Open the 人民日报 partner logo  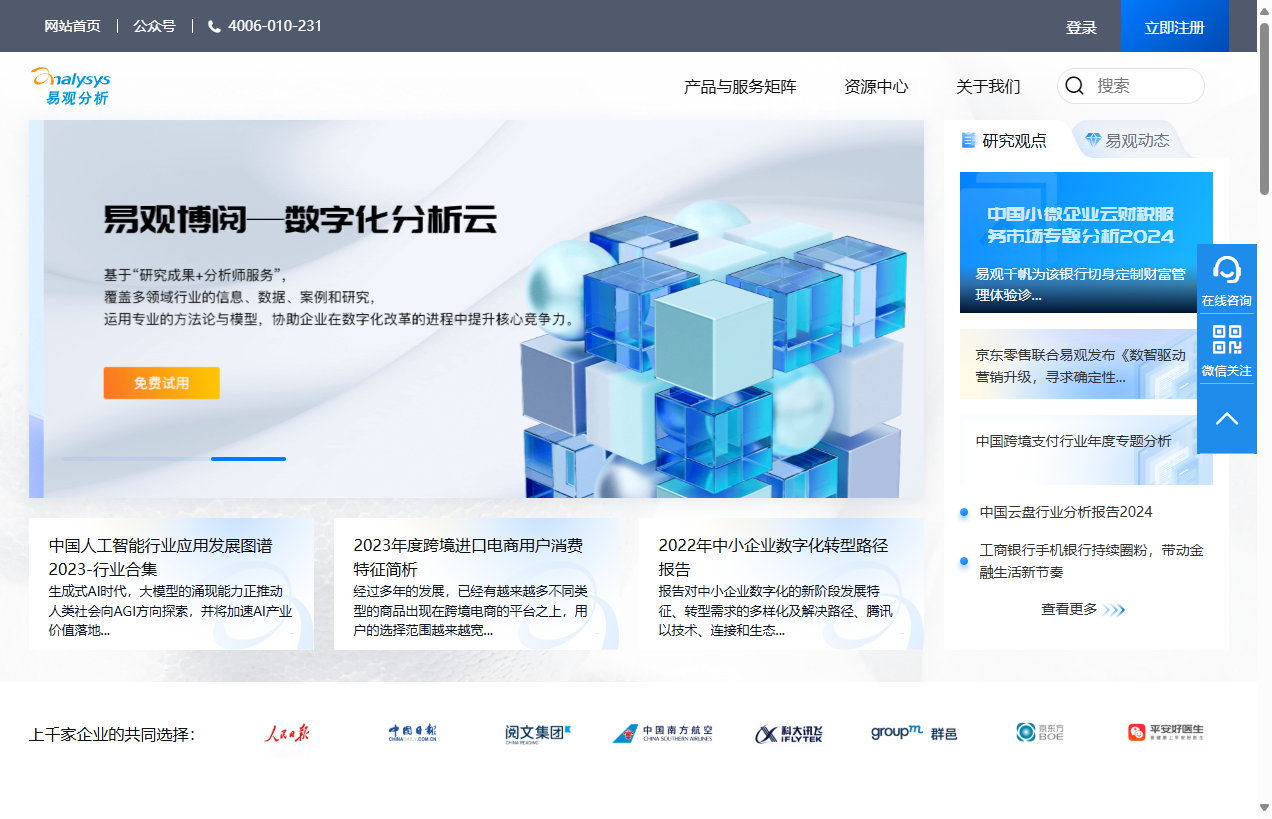point(287,732)
